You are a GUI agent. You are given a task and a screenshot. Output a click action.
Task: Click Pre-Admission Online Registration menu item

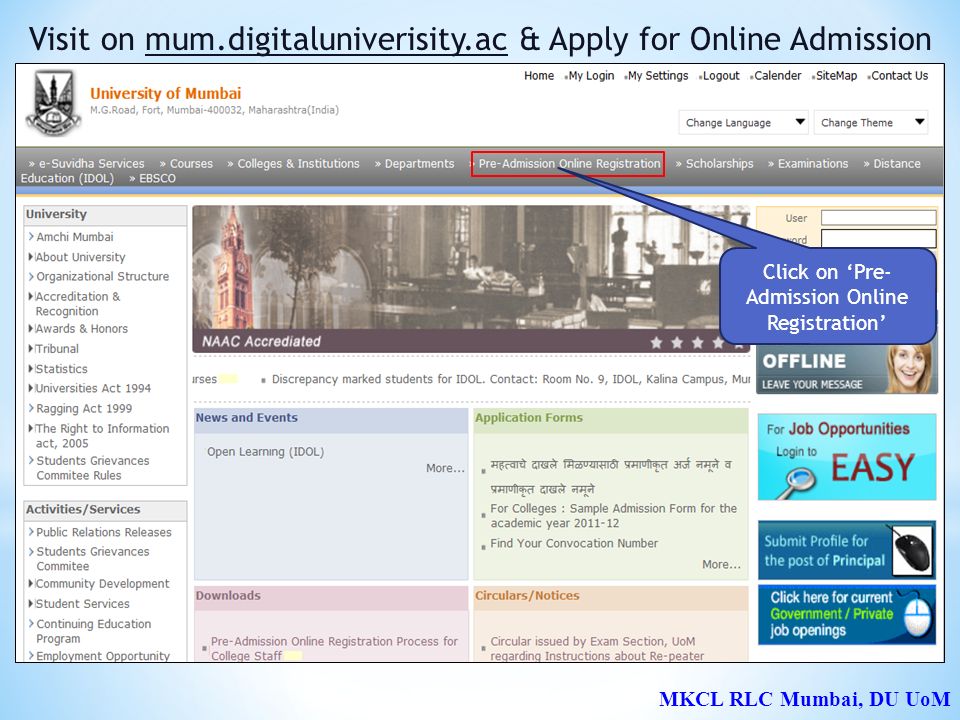click(x=568, y=163)
